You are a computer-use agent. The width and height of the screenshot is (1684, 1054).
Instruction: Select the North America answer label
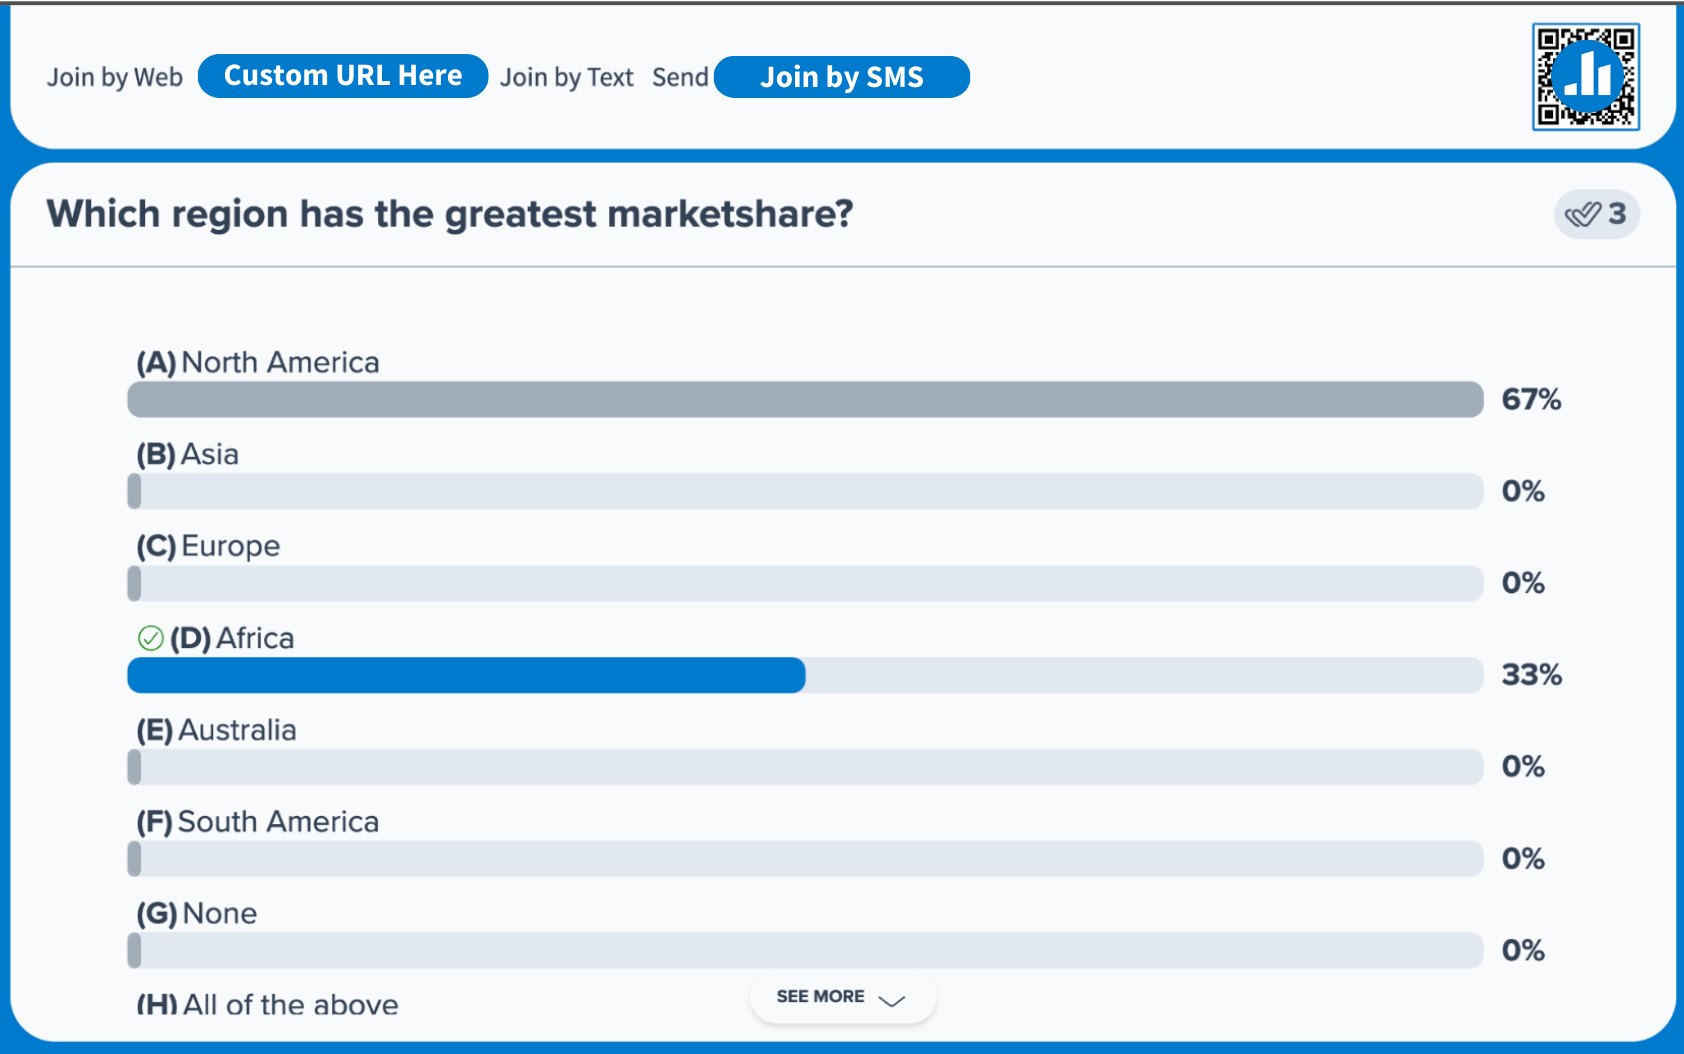click(x=258, y=362)
